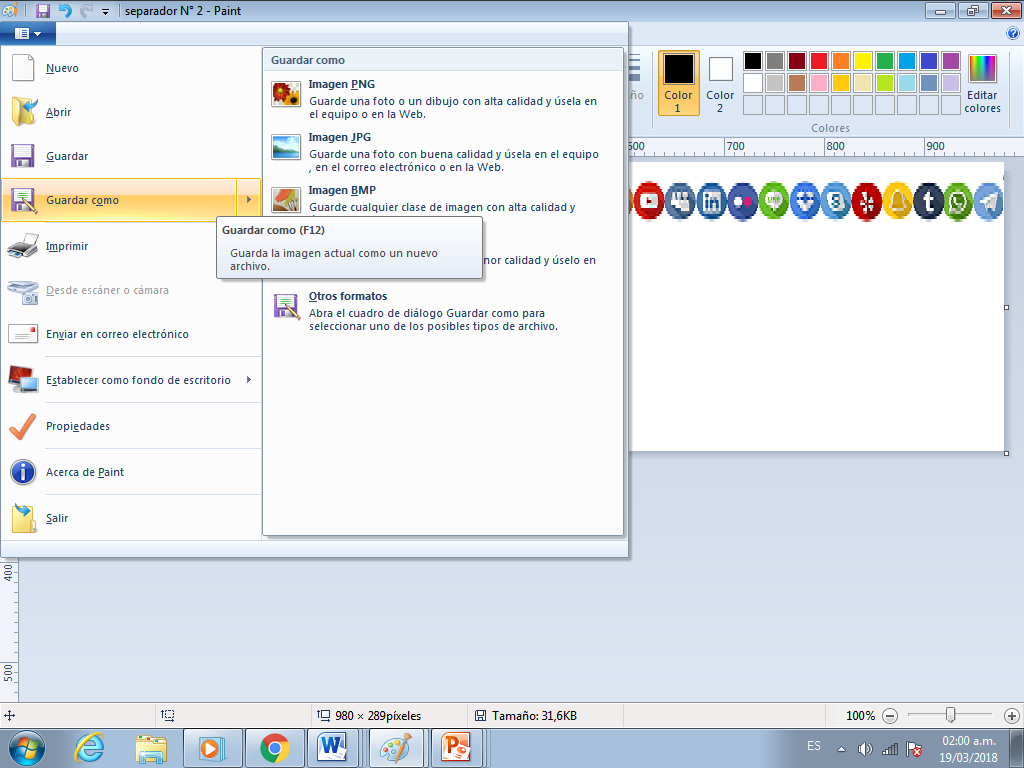
Task: Open Otros formatos save dialog
Action: point(443,311)
